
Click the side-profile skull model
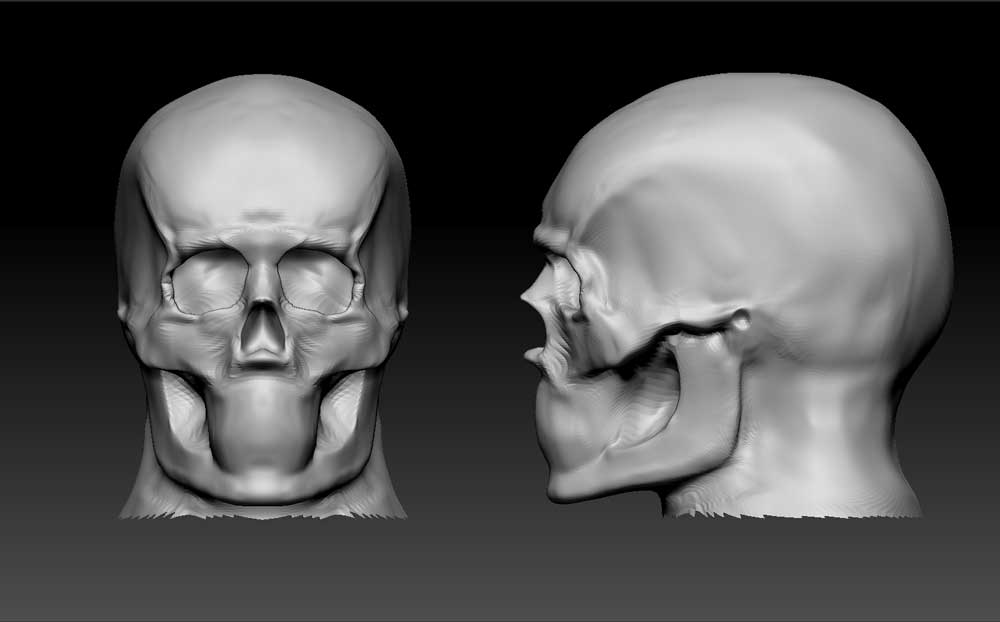click(x=737, y=295)
